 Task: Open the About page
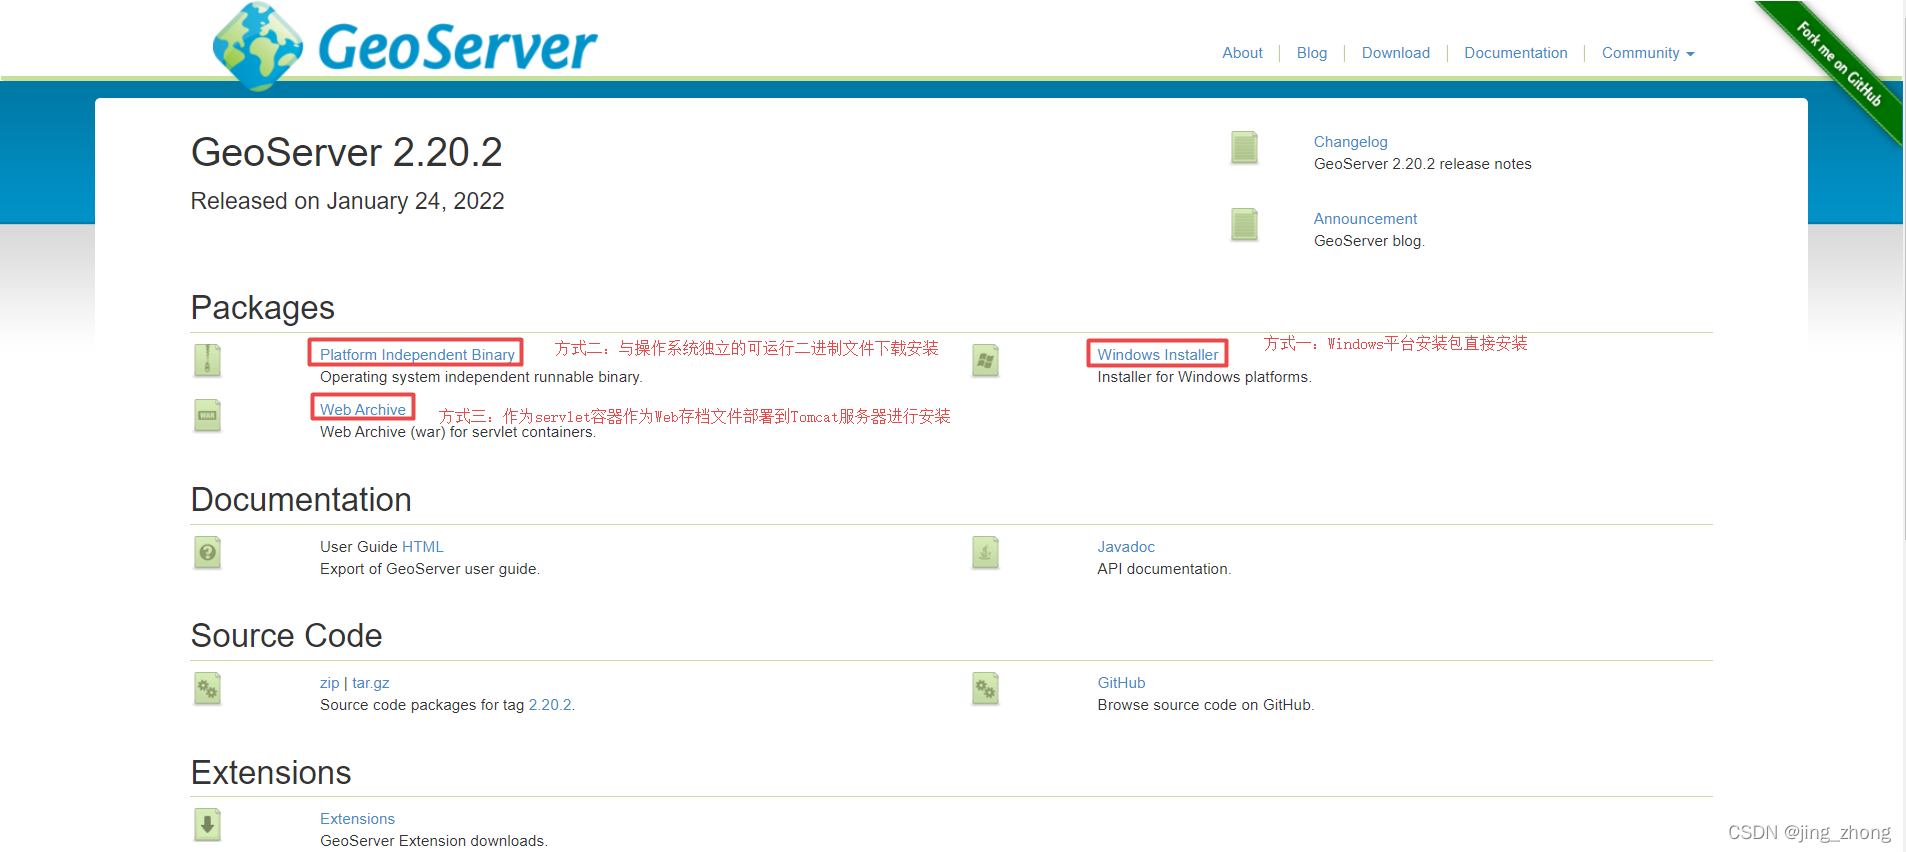pyautogui.click(x=1242, y=53)
